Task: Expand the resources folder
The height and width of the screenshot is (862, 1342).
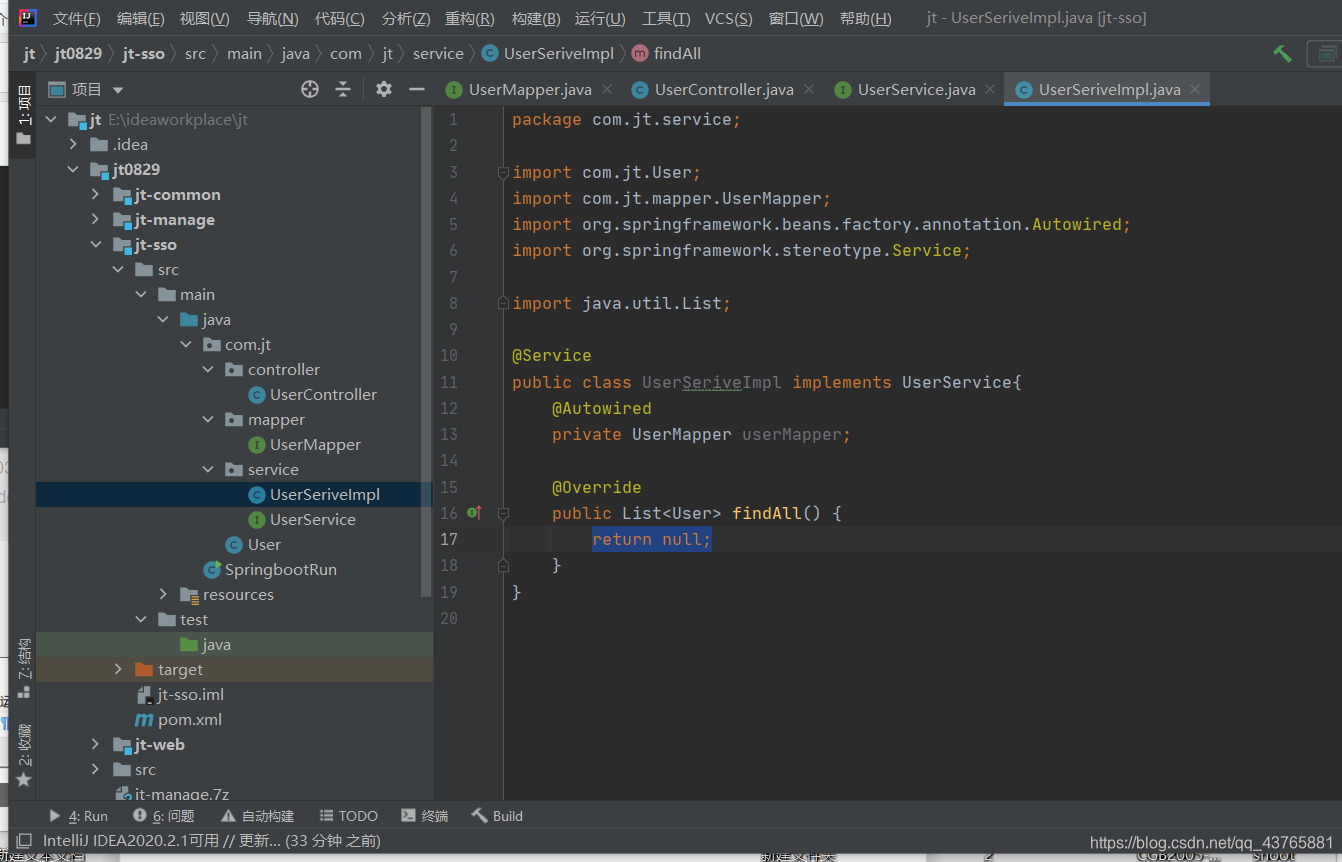Action: pos(163,595)
